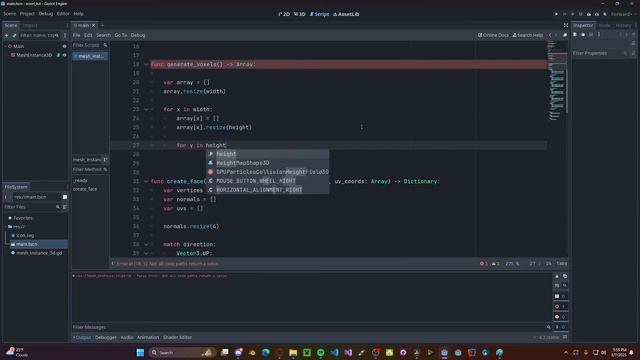Viewport: 640px width, 360px height.
Task: Click the load resource icon in Inspector
Action: [x=583, y=35]
